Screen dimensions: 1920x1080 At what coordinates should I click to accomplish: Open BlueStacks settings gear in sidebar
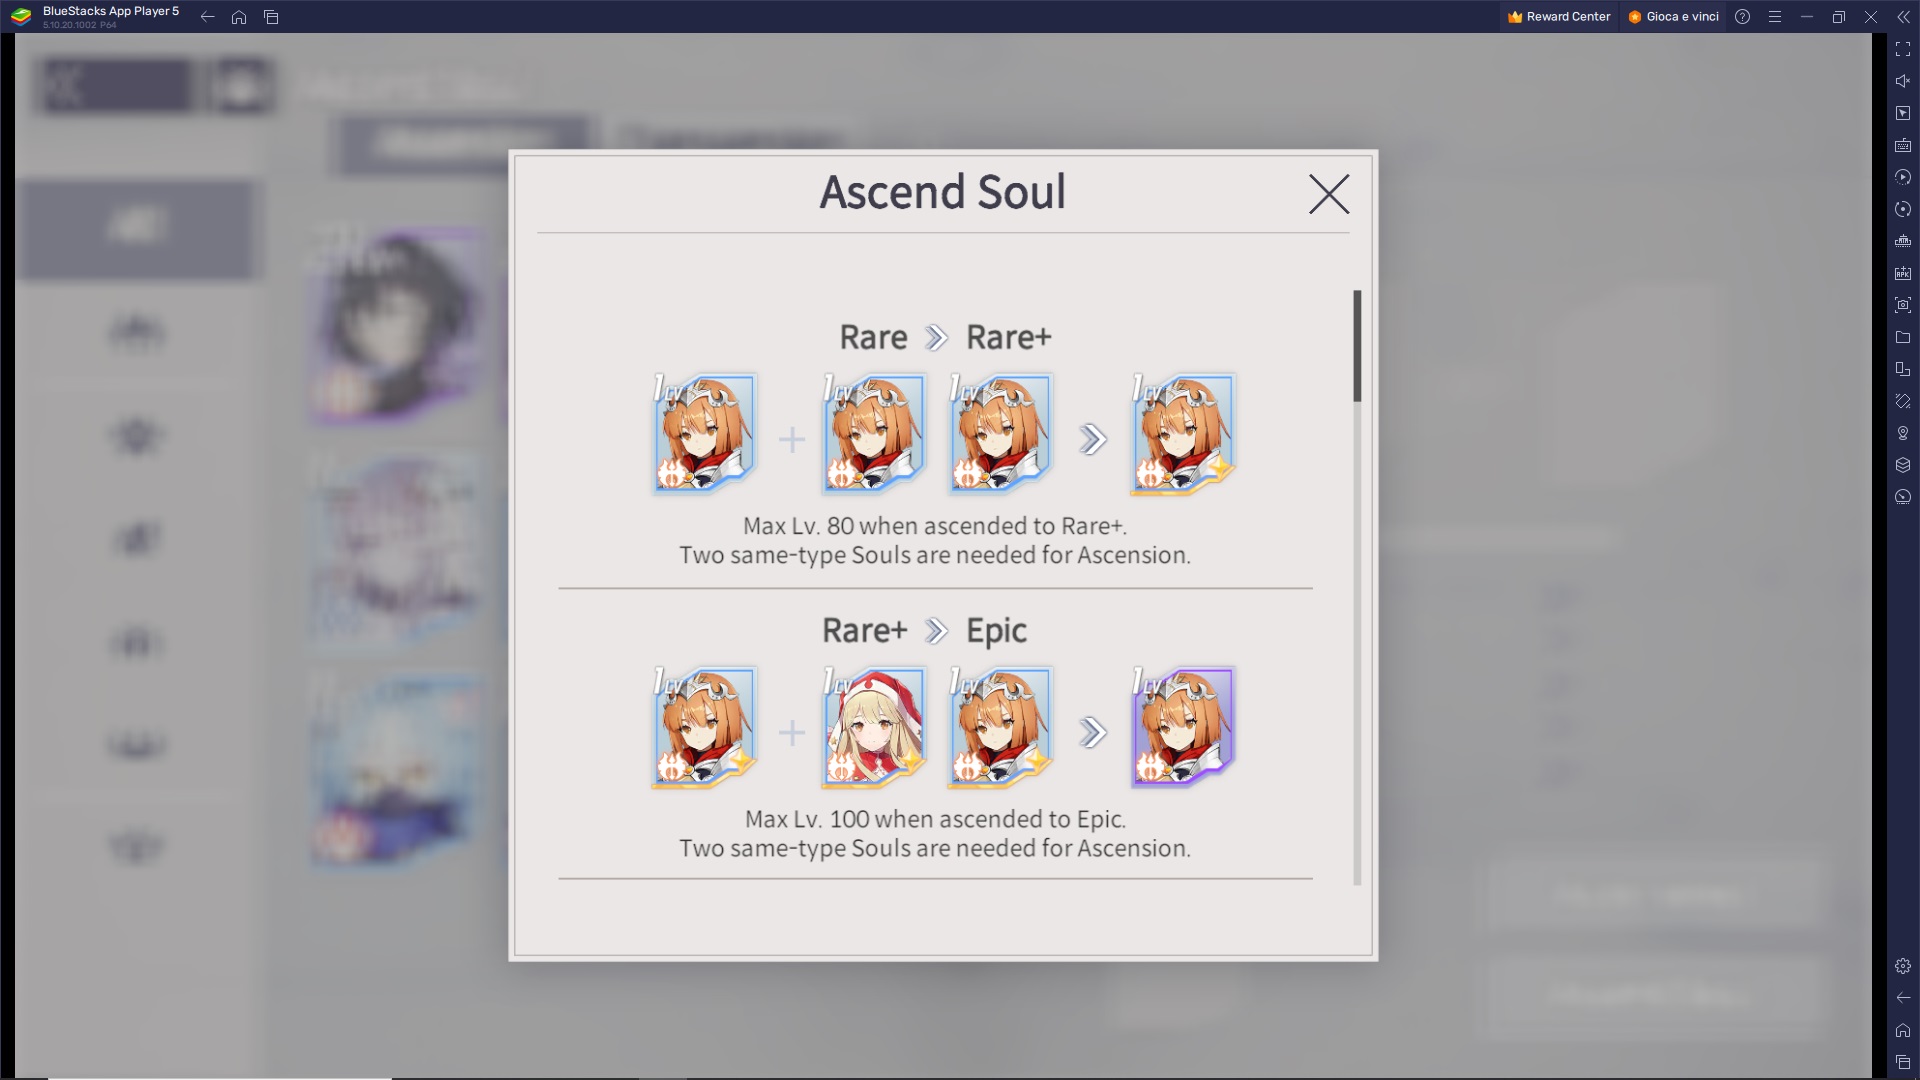tap(1903, 966)
